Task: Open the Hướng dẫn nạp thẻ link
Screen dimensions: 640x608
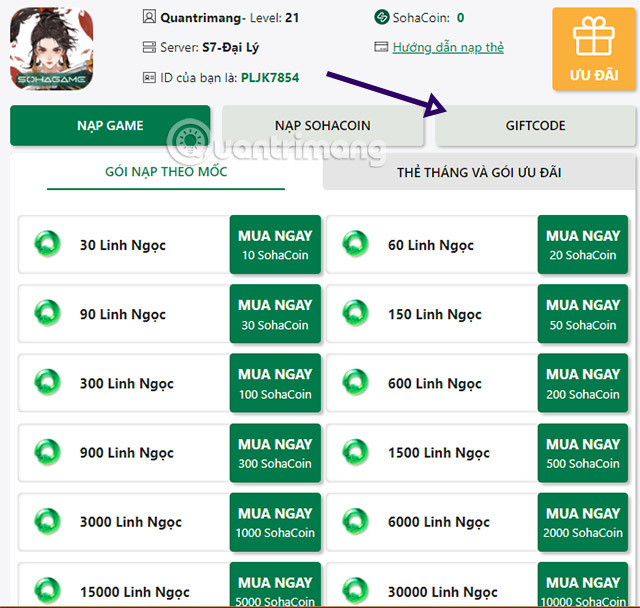Action: click(x=448, y=47)
